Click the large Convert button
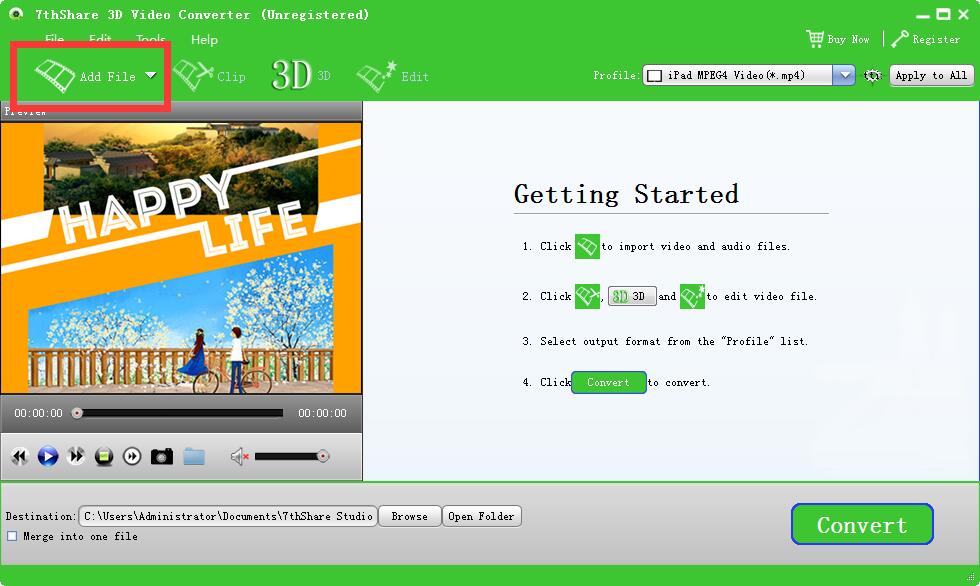980x586 pixels. pos(862,524)
